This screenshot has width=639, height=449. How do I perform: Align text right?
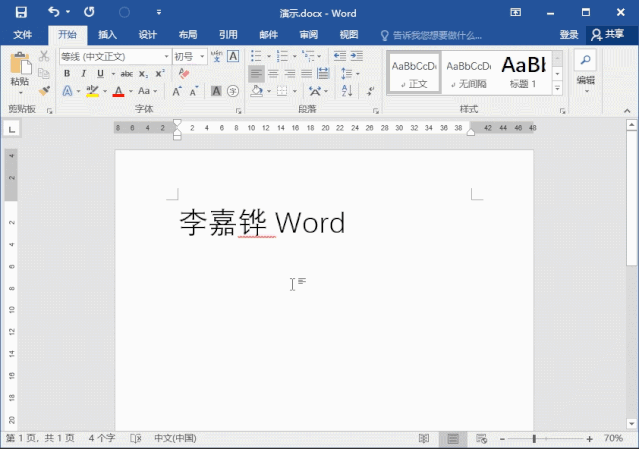[290, 74]
